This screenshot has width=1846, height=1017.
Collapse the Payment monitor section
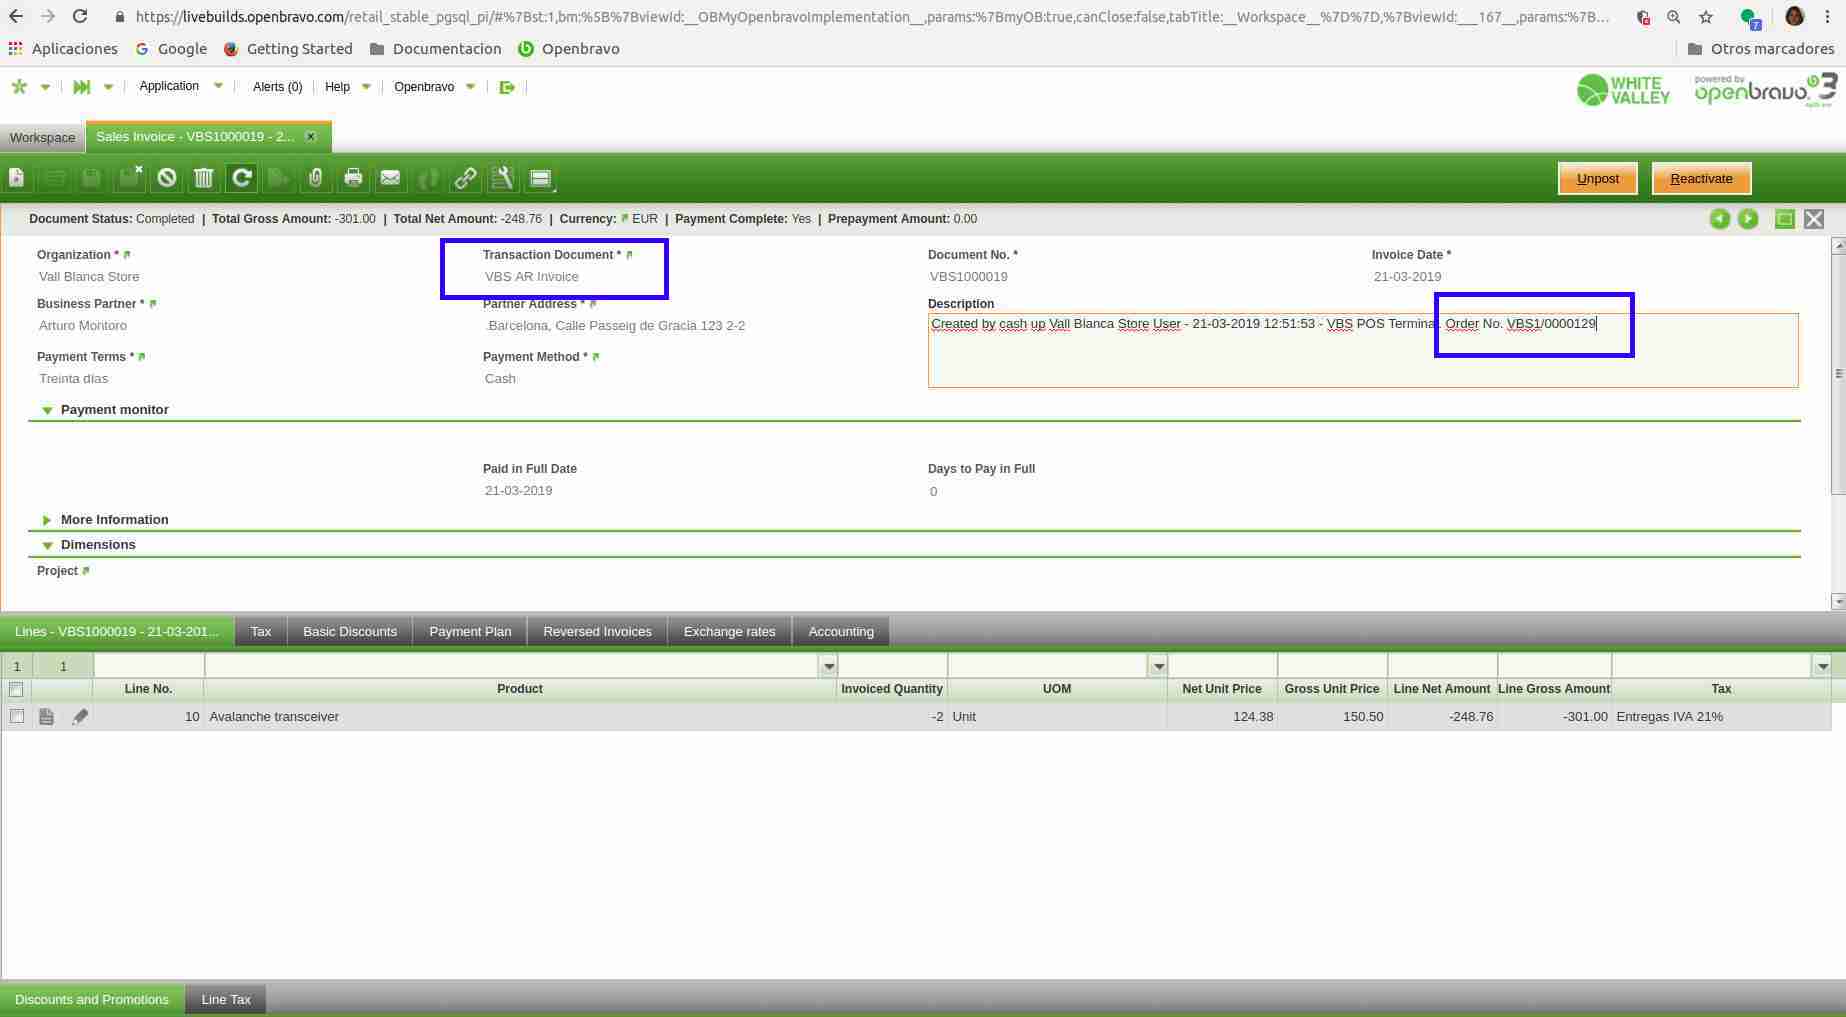(x=47, y=410)
